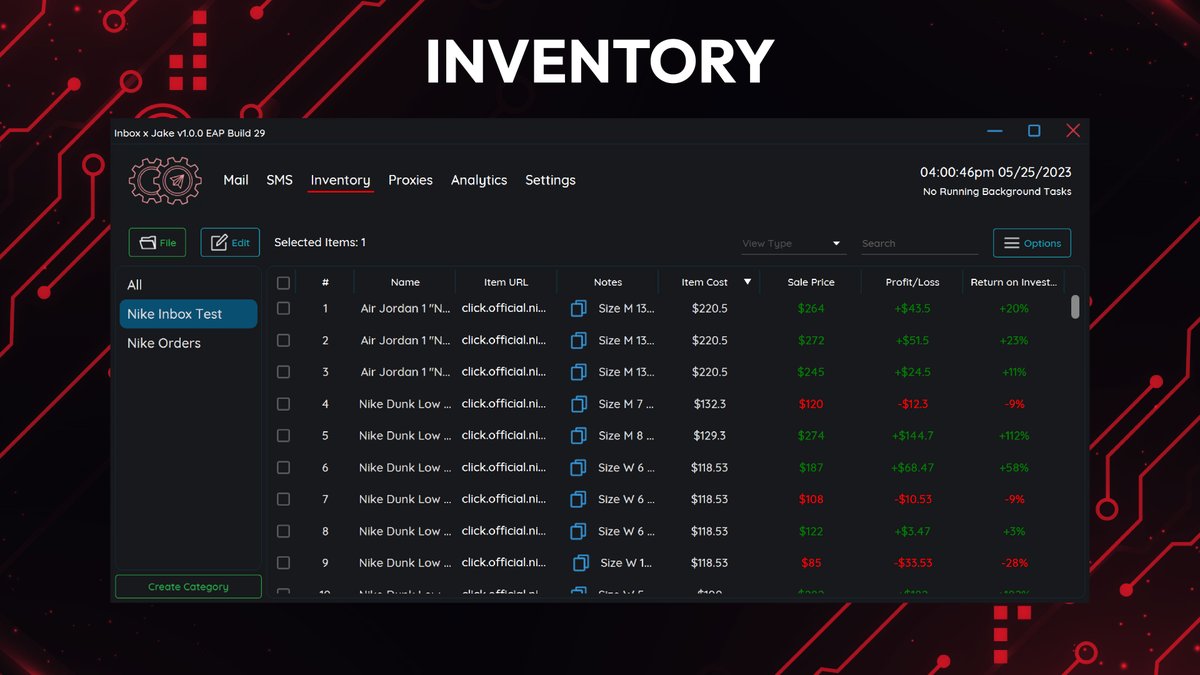Click item cost $132.3 in row 4
This screenshot has height=675, width=1200.
pos(709,404)
